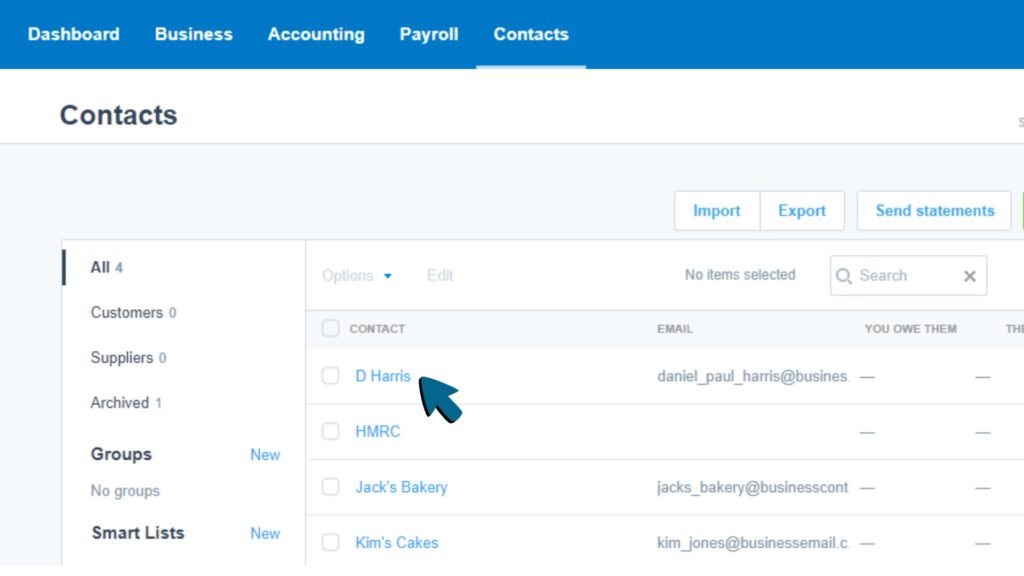Create a new group via New link
Screen dimensions: 1024x576
click(265, 455)
